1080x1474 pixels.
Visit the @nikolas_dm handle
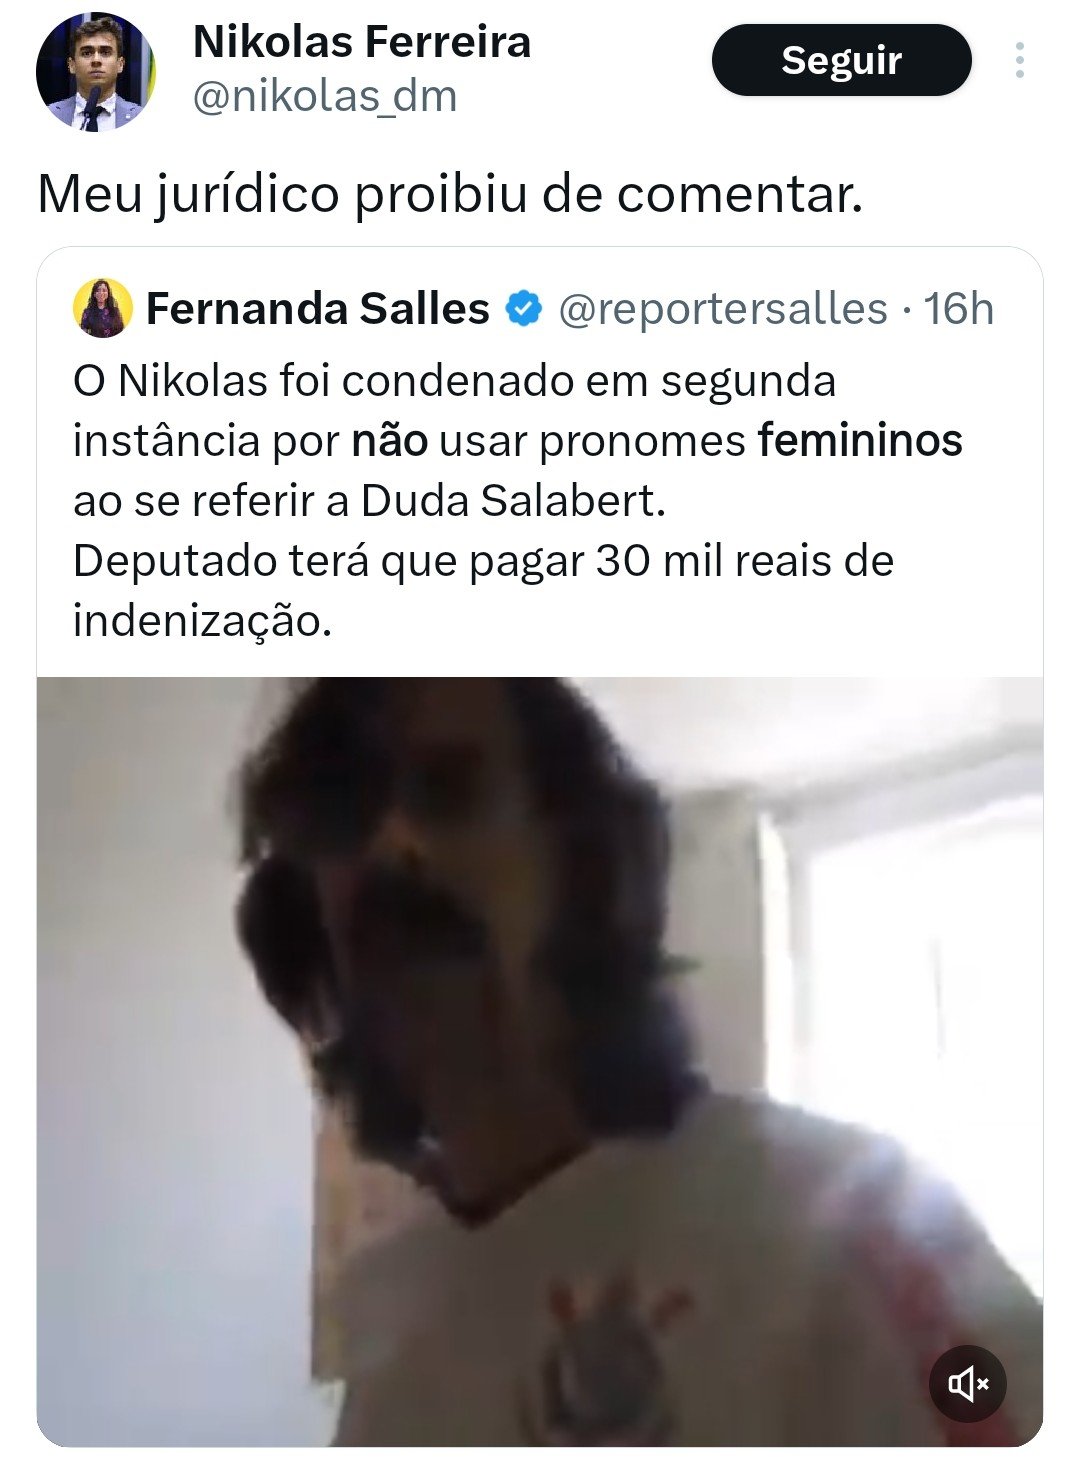(x=324, y=97)
